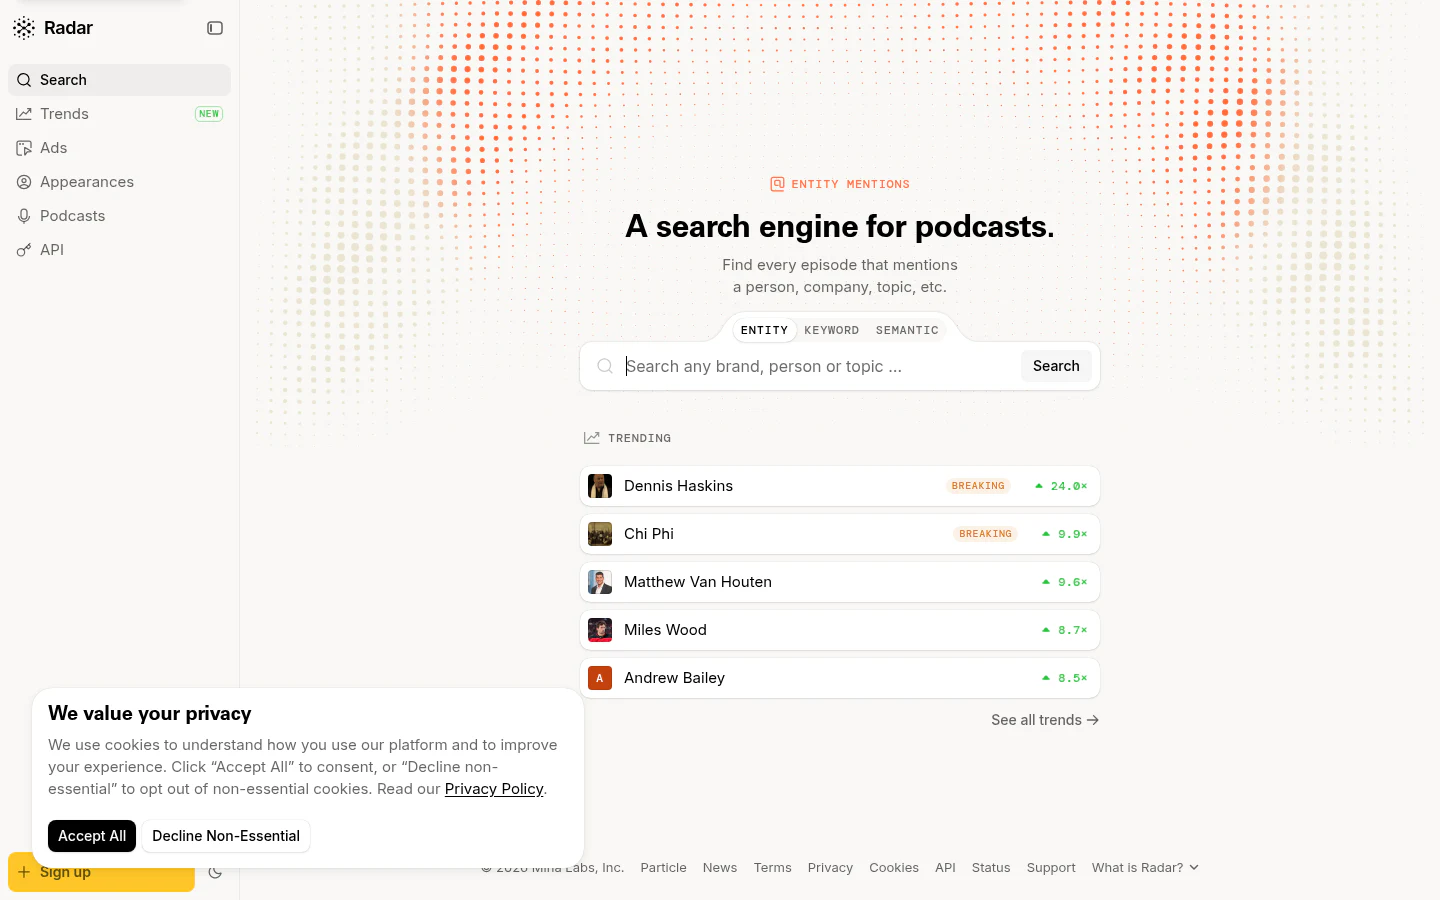The image size is (1440, 900).
Task: Open API in the sidebar
Action: pyautogui.click(x=119, y=250)
